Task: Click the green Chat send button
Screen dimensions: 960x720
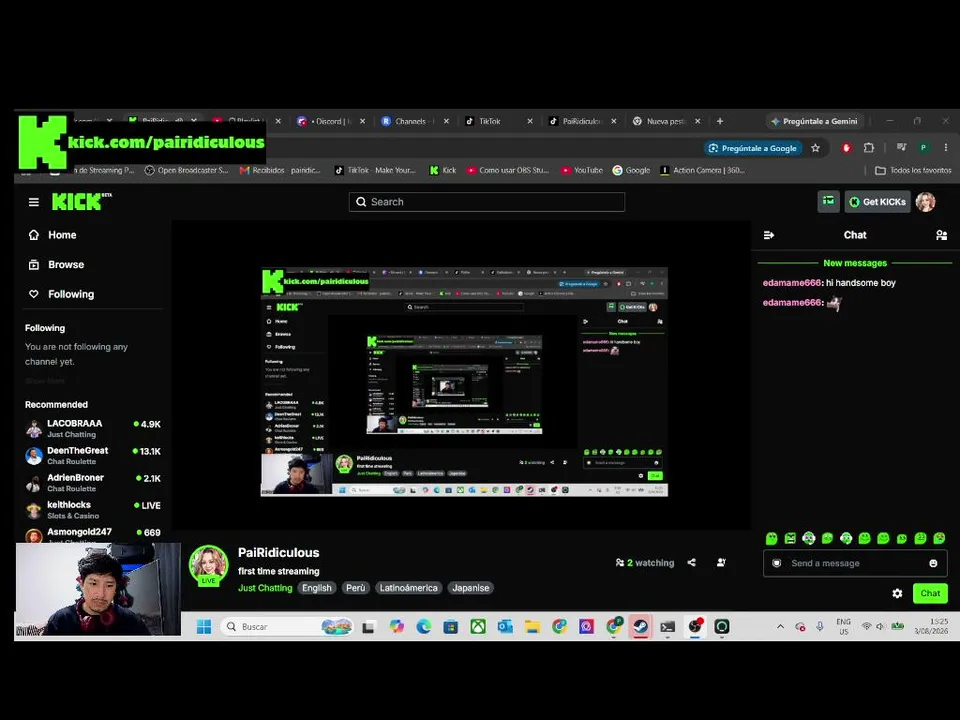Action: pos(930,593)
